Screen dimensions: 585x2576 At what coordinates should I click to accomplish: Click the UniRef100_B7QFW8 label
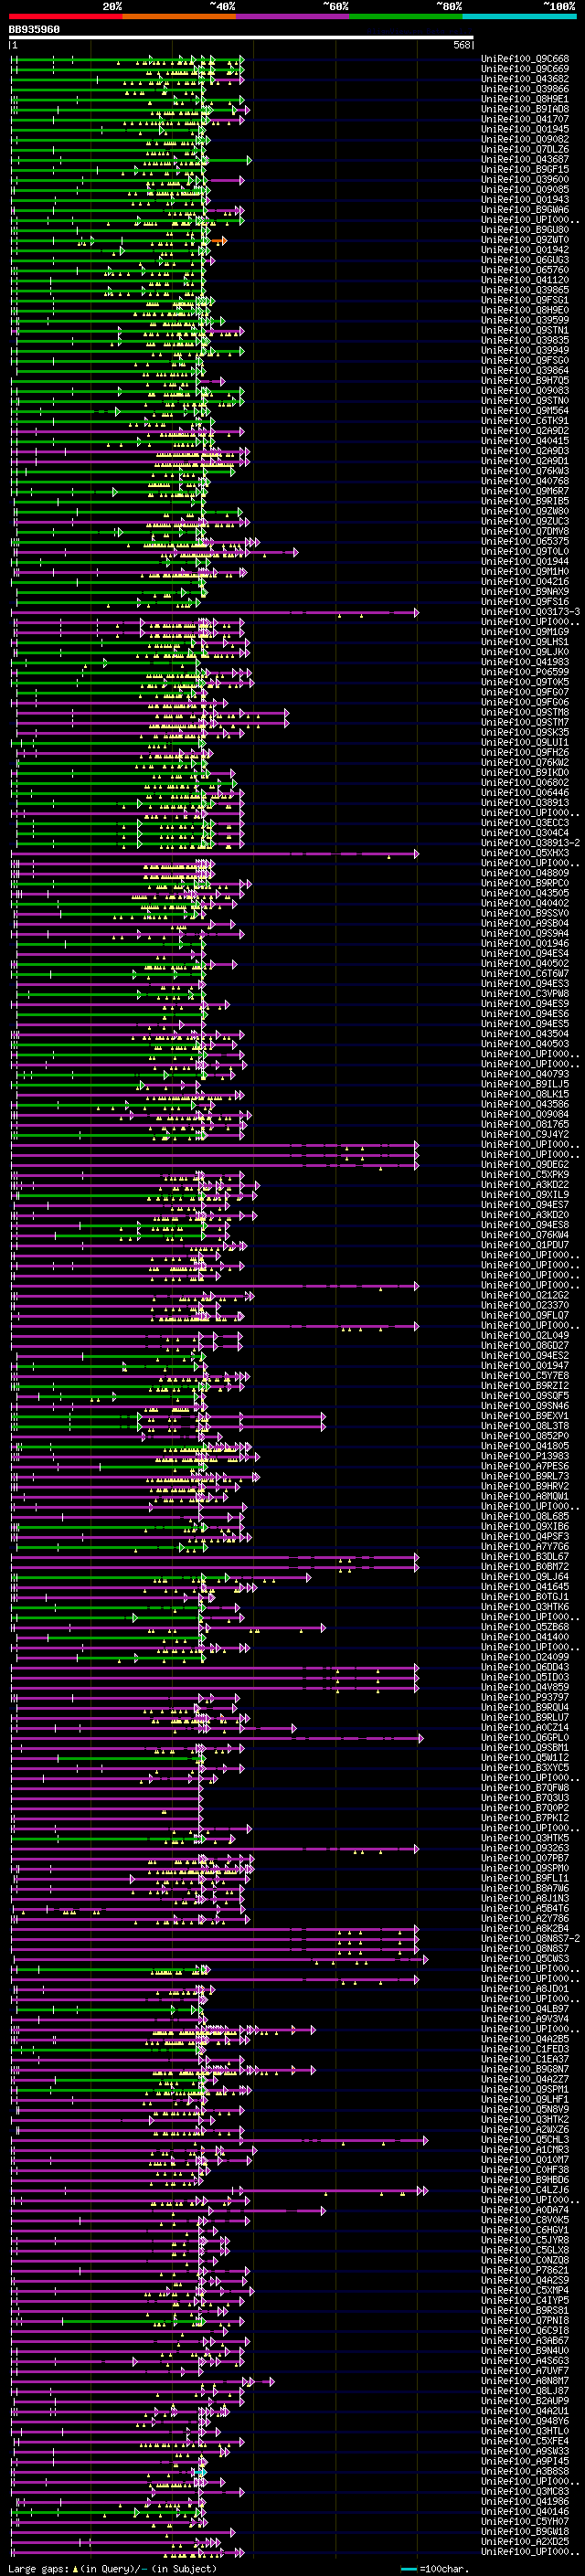[x=525, y=1788]
